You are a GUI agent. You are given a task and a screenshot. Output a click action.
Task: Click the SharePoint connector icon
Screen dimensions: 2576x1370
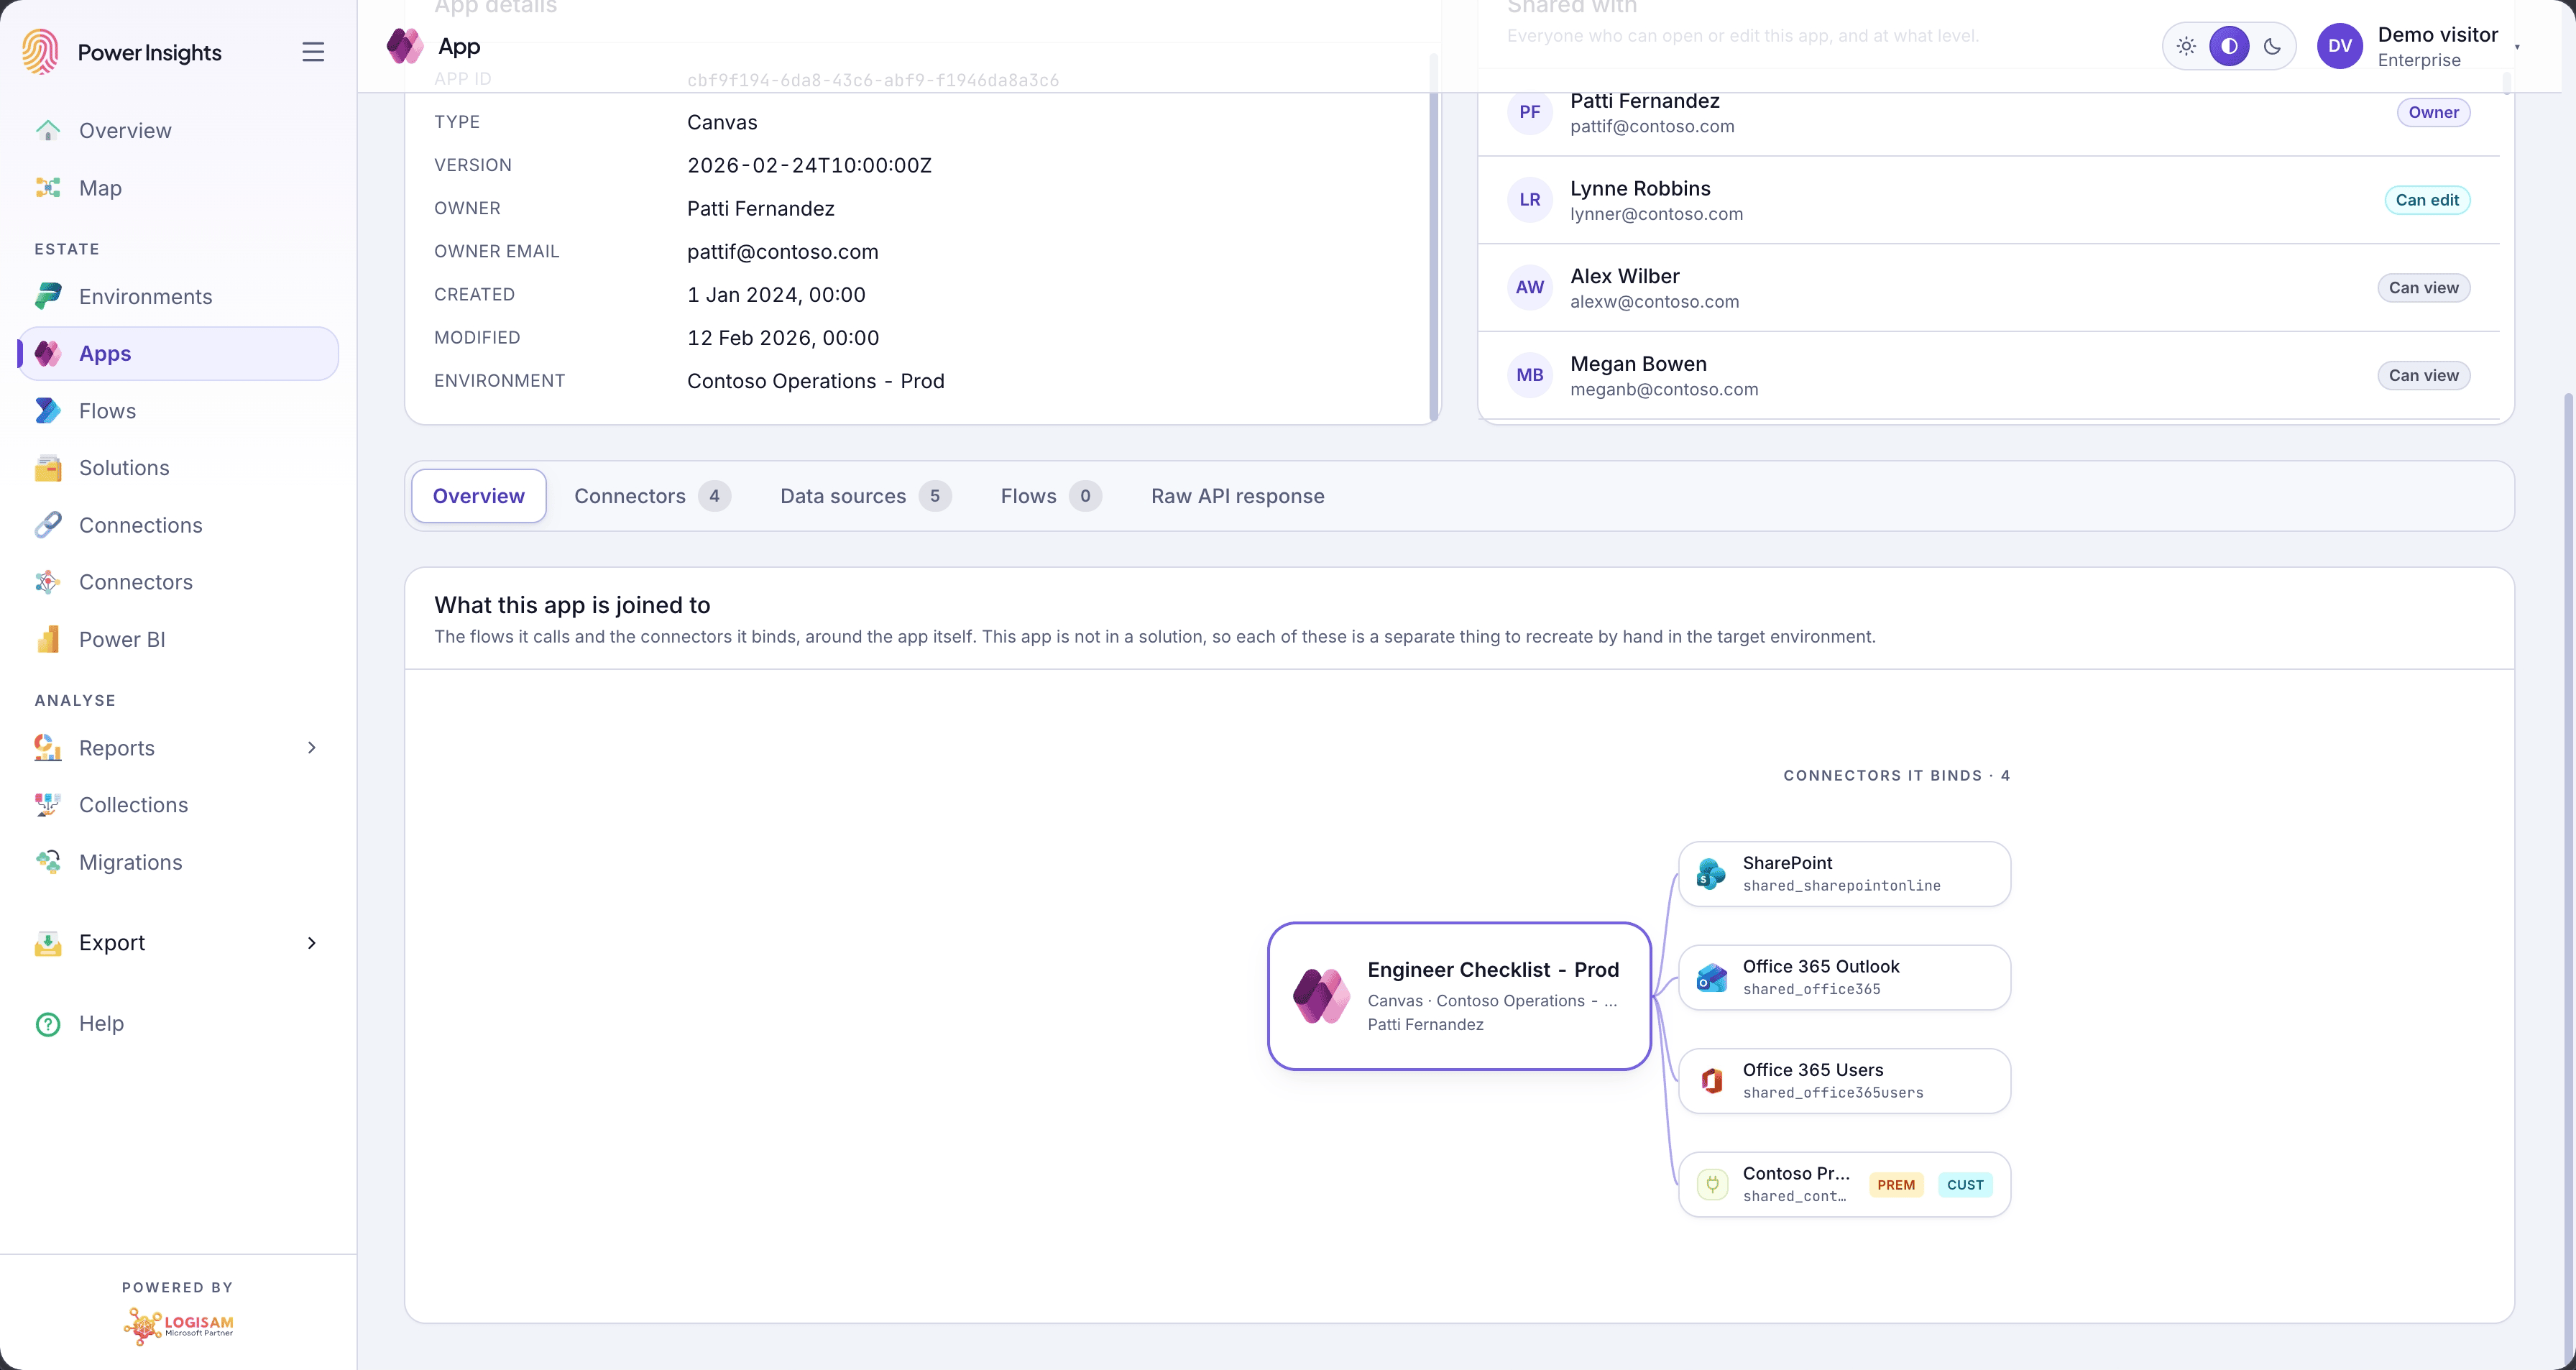coord(1711,874)
